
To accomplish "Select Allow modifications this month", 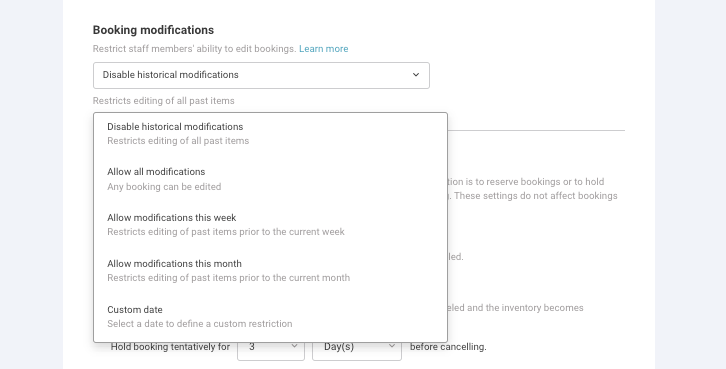I will point(270,270).
